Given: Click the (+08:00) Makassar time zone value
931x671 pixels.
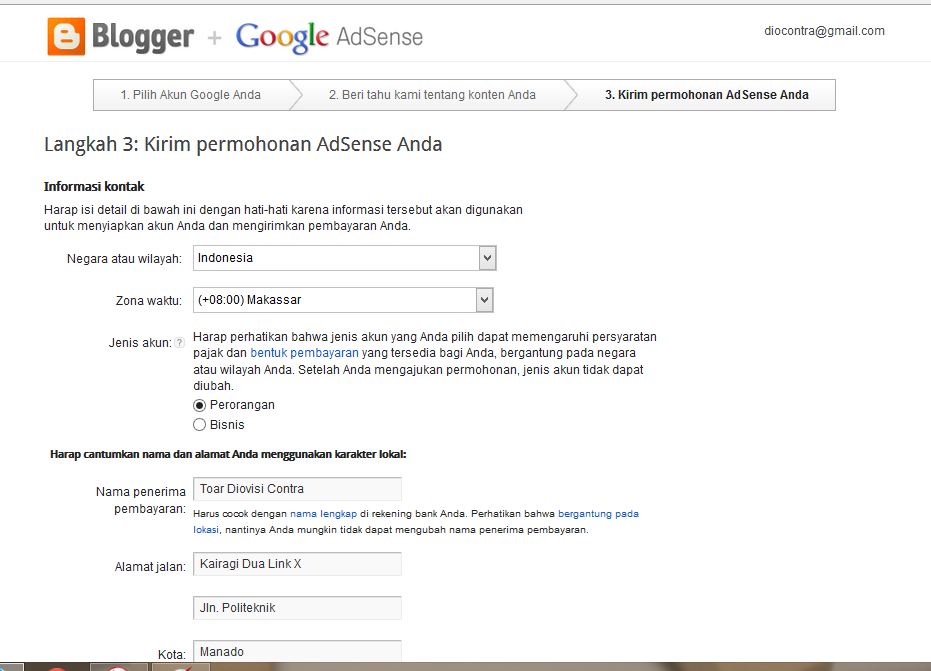Looking at the screenshot, I should [x=249, y=300].
